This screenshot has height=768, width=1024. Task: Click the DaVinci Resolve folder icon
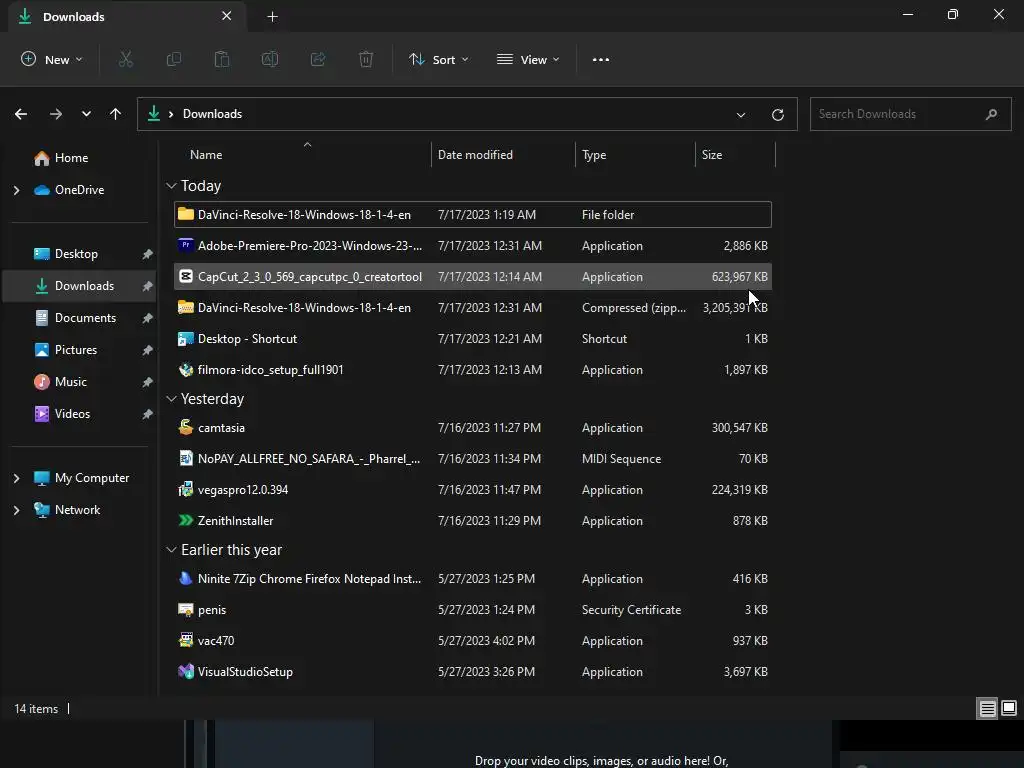185,214
